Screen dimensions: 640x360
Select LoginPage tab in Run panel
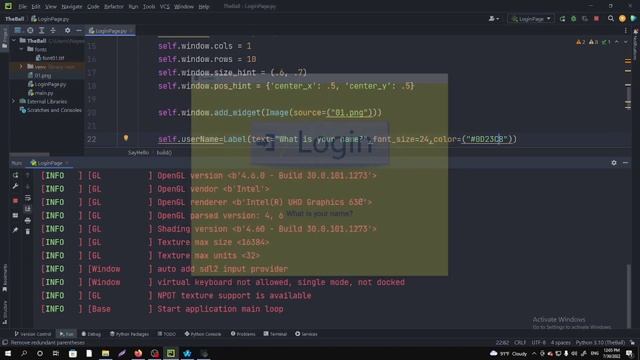[49, 163]
